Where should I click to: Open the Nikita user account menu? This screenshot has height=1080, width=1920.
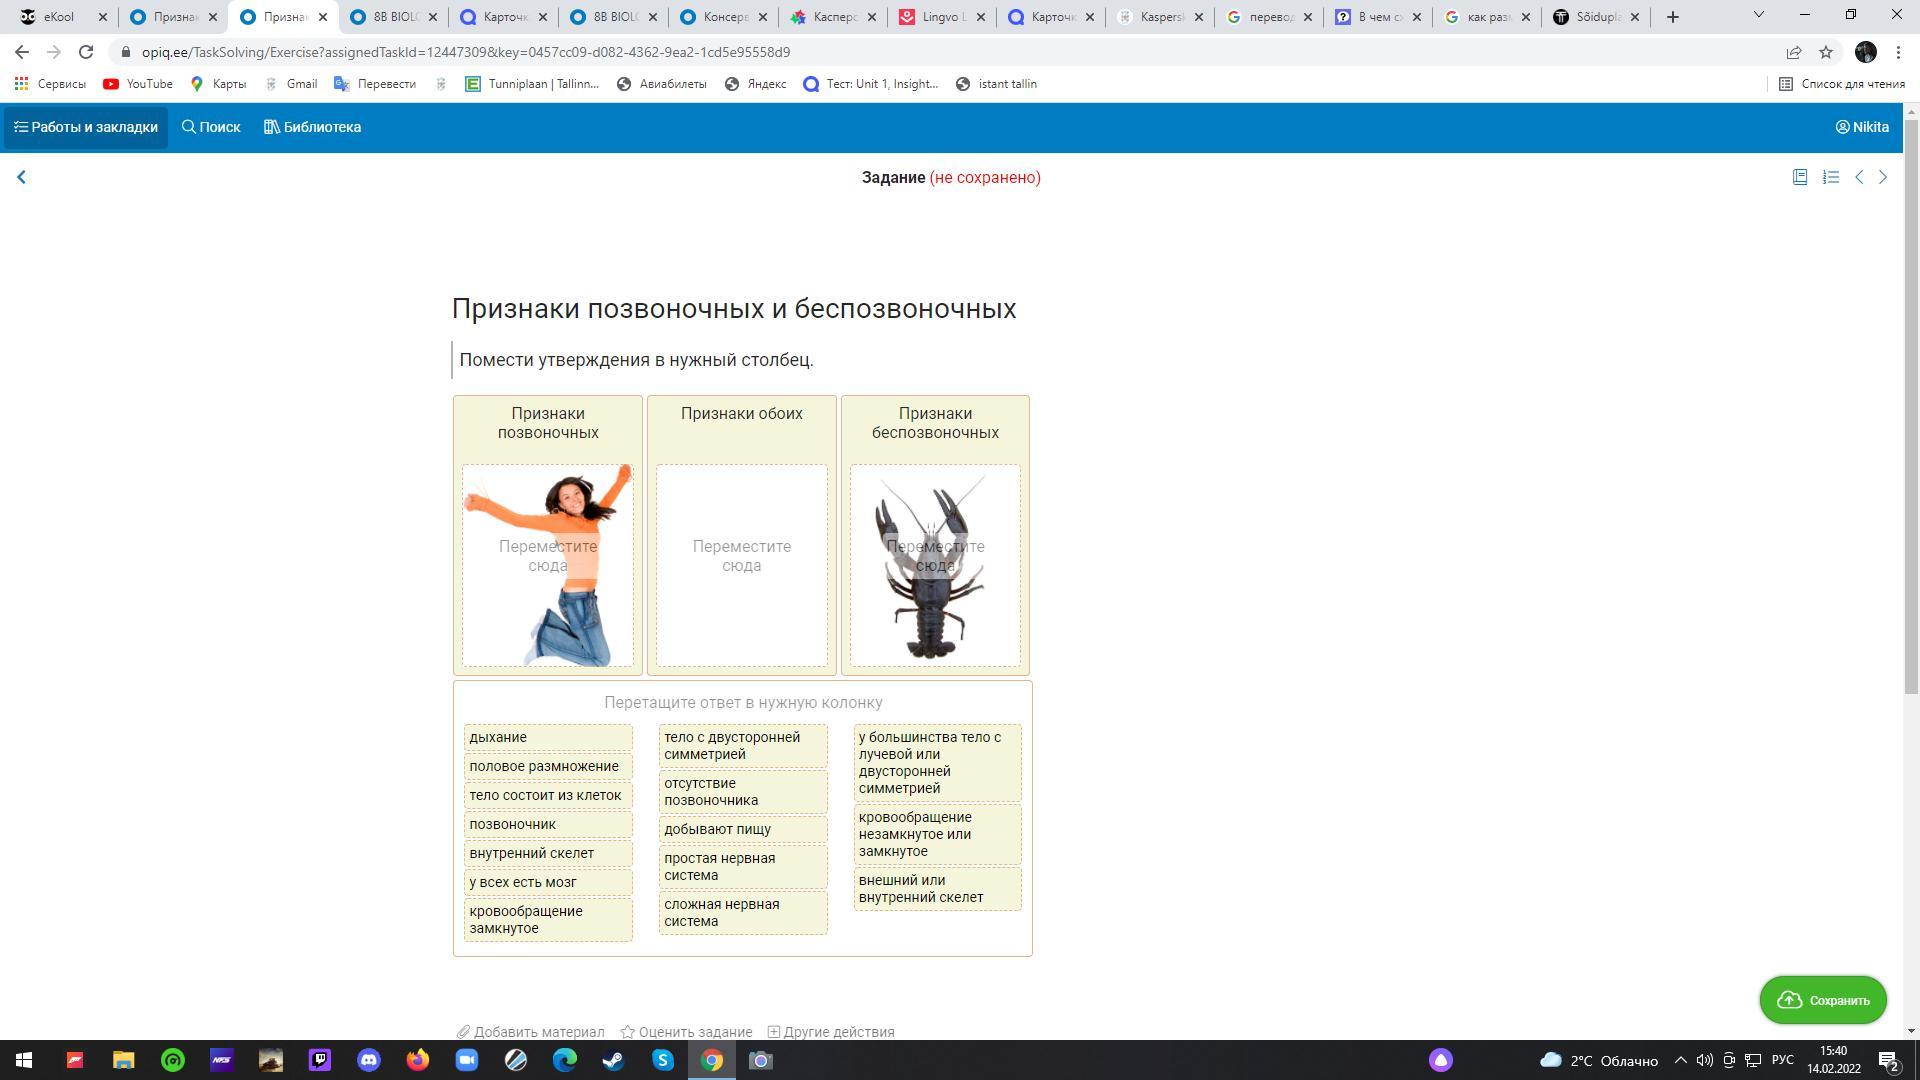1862,127
